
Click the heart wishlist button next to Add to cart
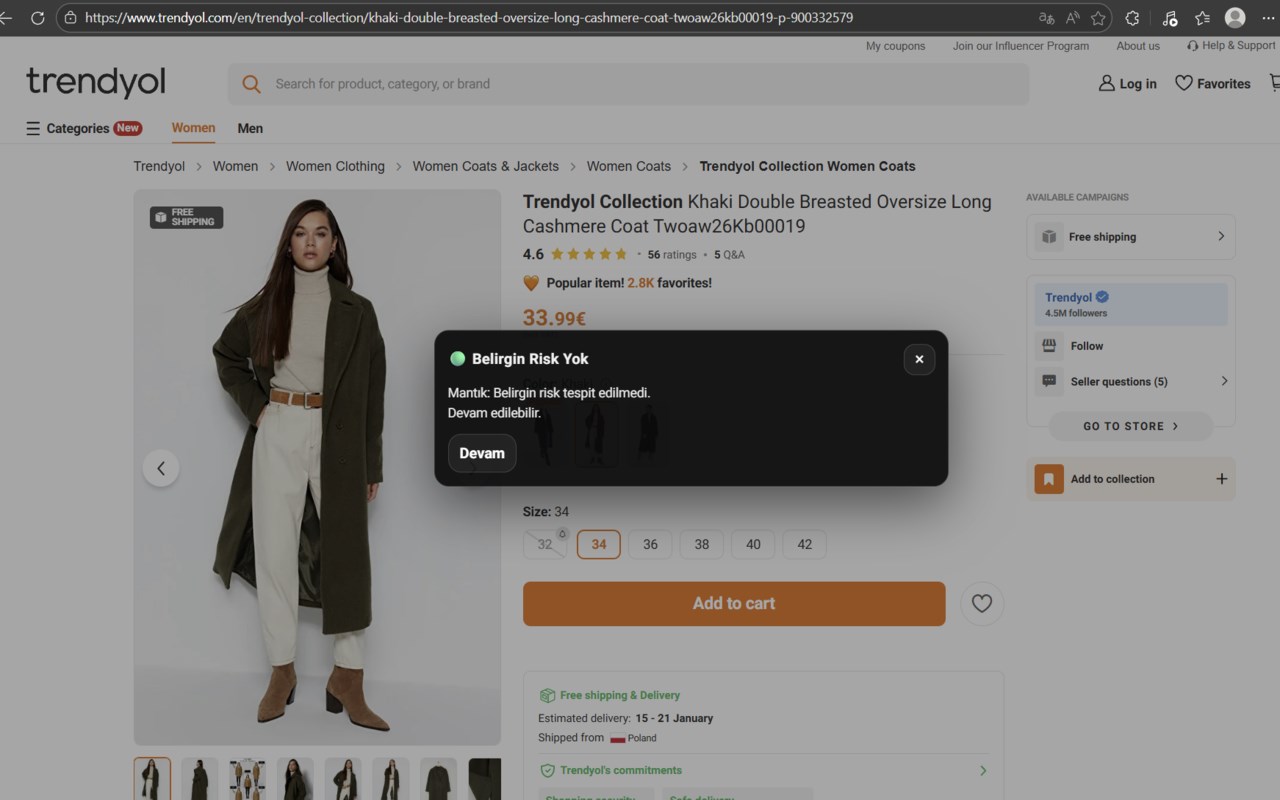pos(982,604)
